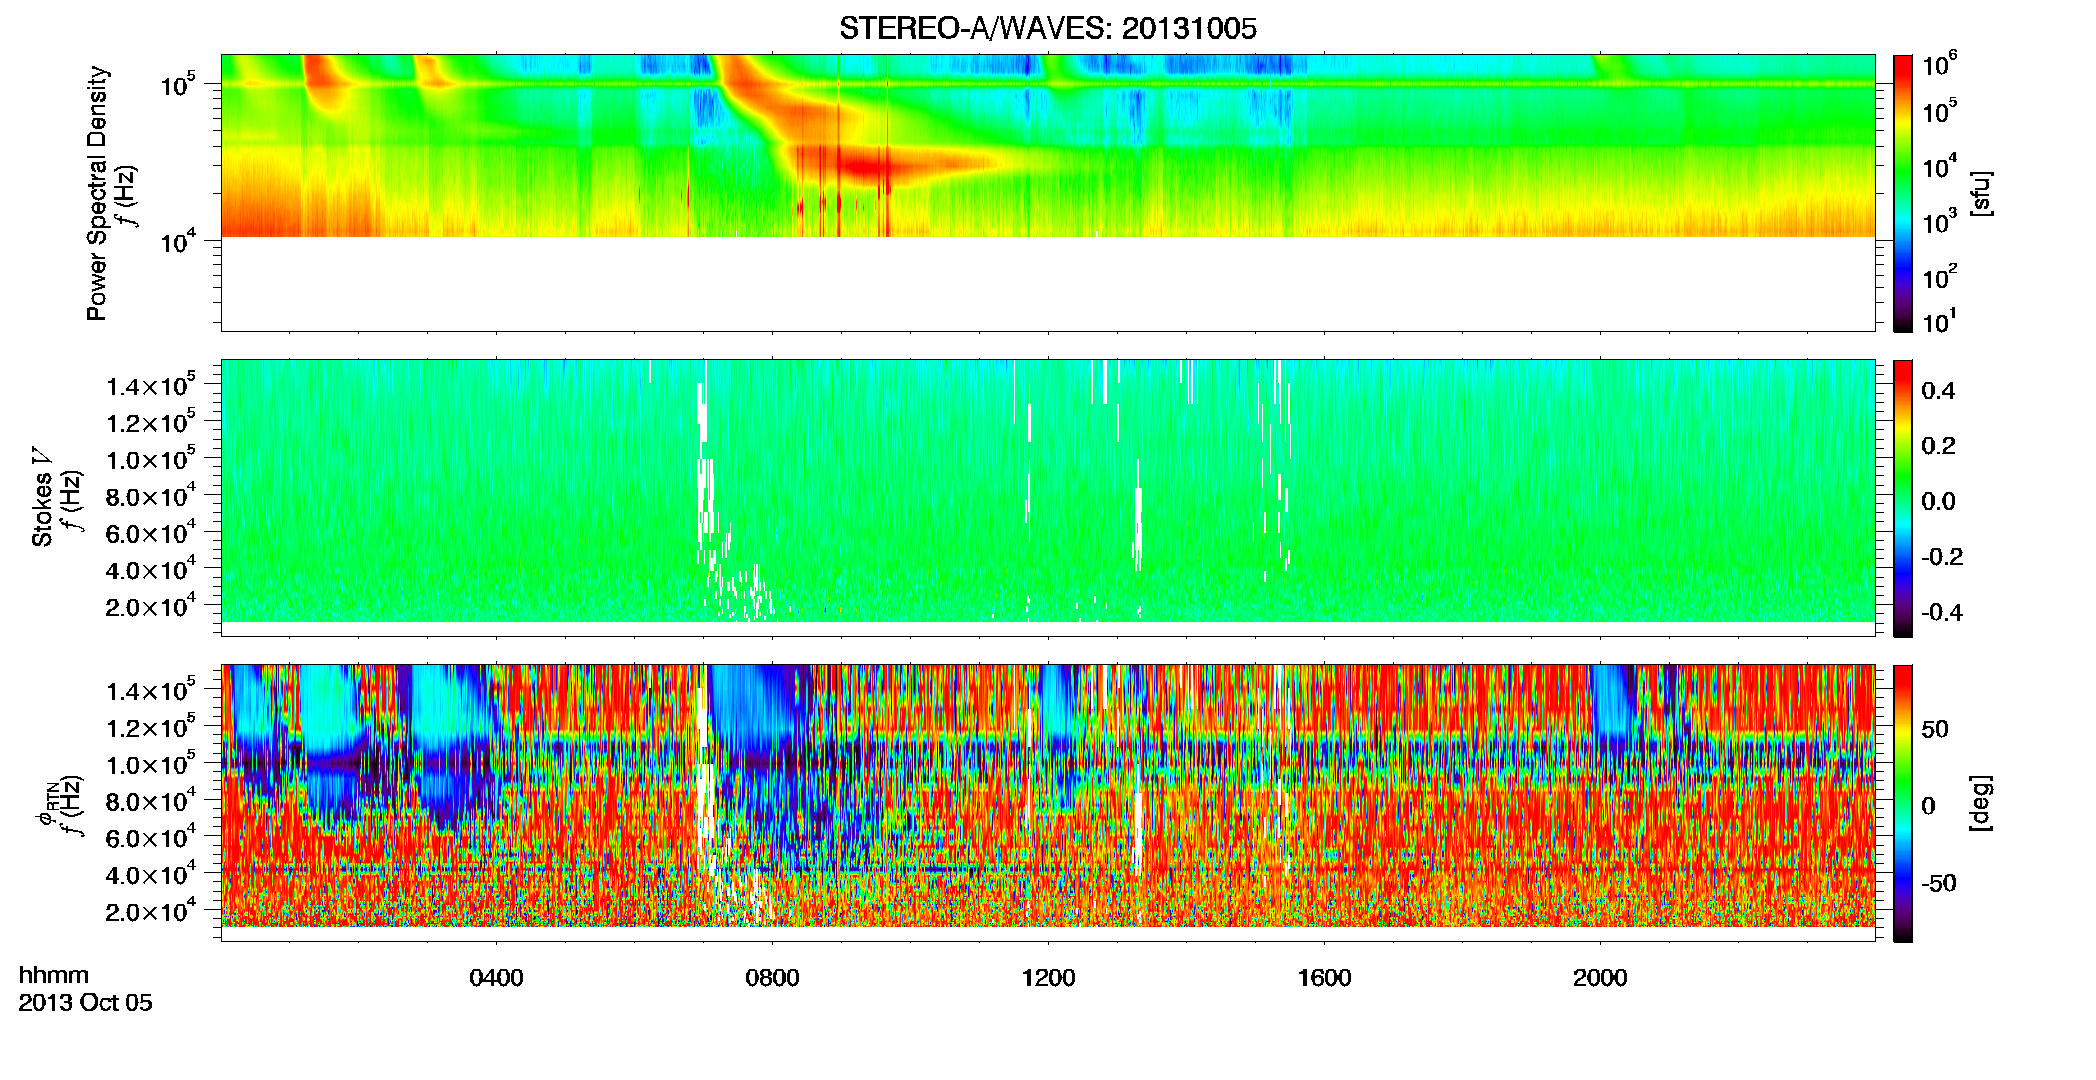Image resolution: width=2096 pixels, height=1080 pixels.
Task: Click the 1200 time tick label
Action: 1048,978
